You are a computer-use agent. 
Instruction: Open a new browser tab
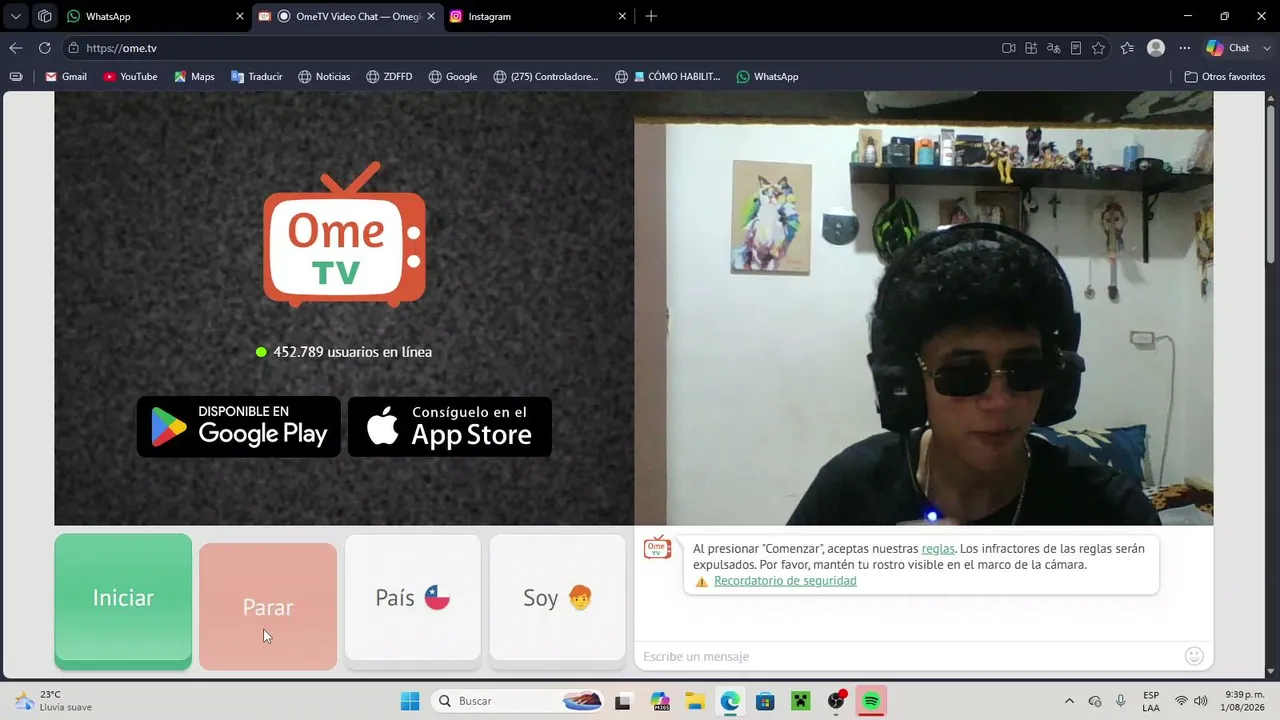click(651, 16)
